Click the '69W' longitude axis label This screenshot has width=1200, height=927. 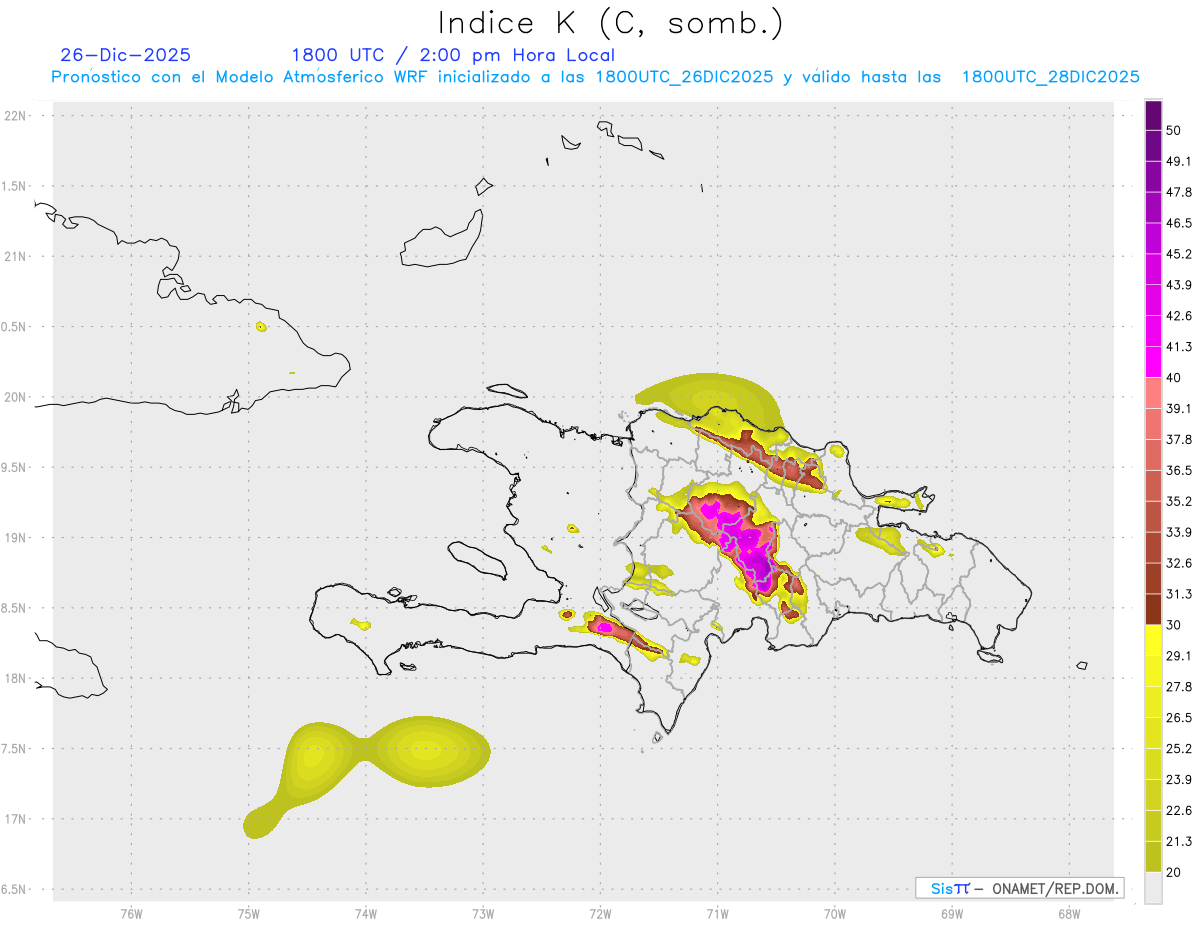[x=951, y=914]
